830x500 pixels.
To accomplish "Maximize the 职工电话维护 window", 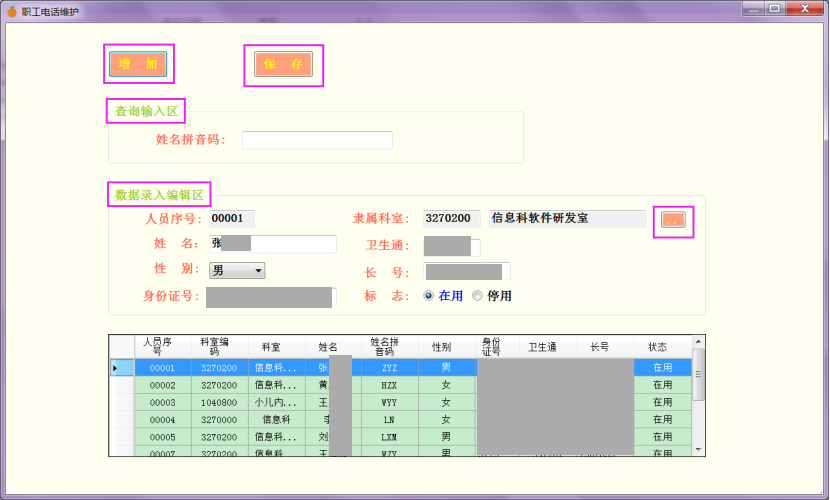I will click(x=775, y=9).
